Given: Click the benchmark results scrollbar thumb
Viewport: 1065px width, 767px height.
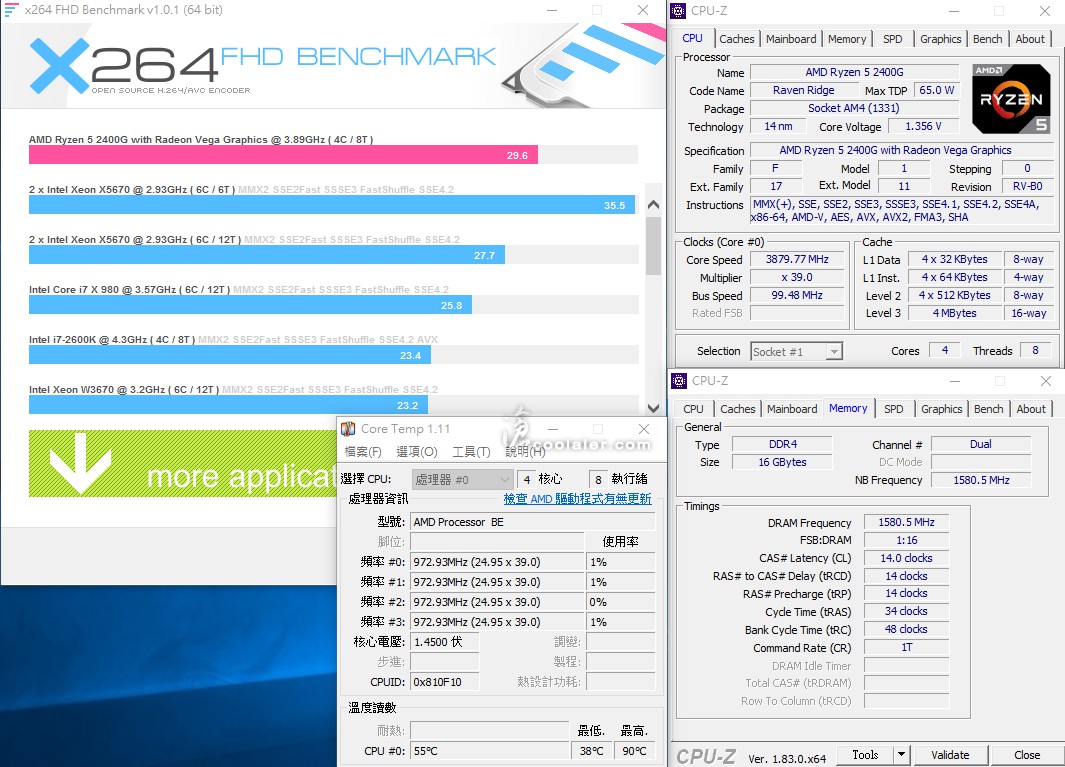Looking at the screenshot, I should pyautogui.click(x=654, y=245).
